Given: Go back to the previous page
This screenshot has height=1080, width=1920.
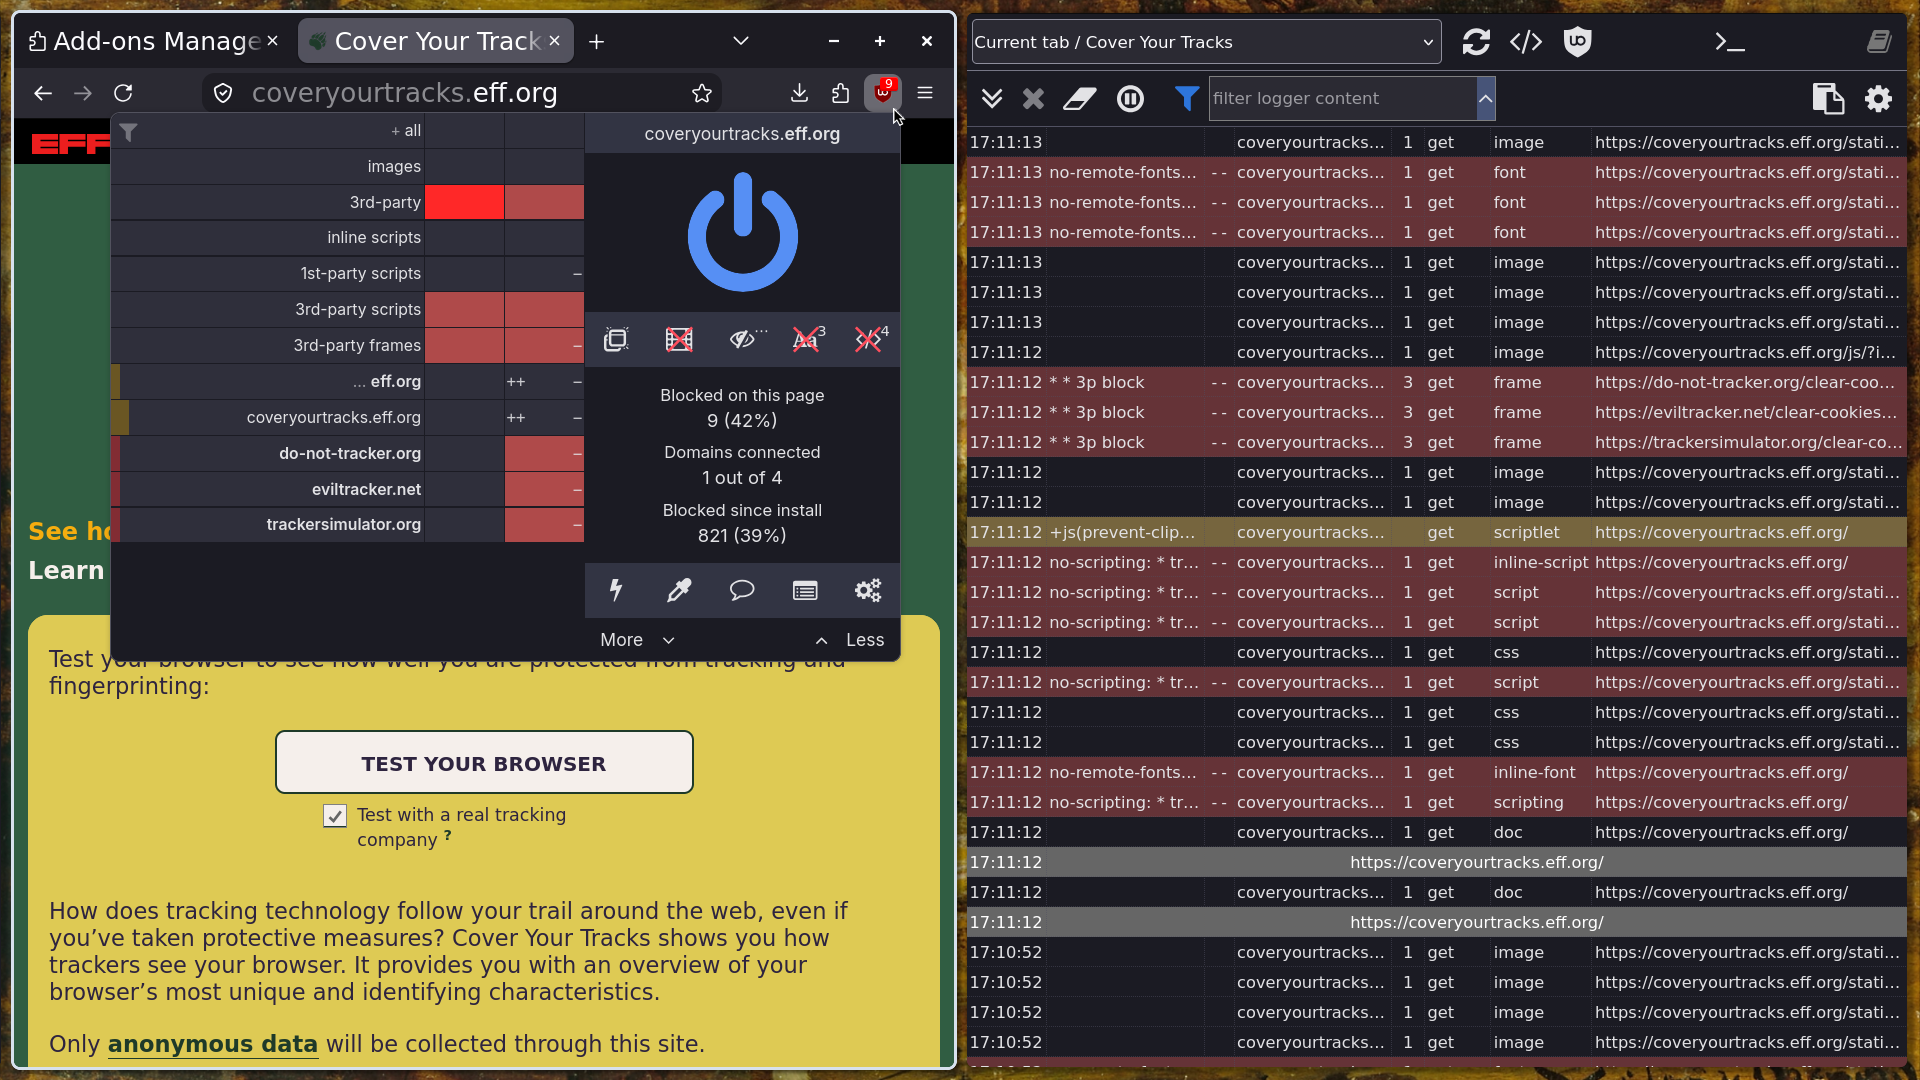Looking at the screenshot, I should 42,93.
